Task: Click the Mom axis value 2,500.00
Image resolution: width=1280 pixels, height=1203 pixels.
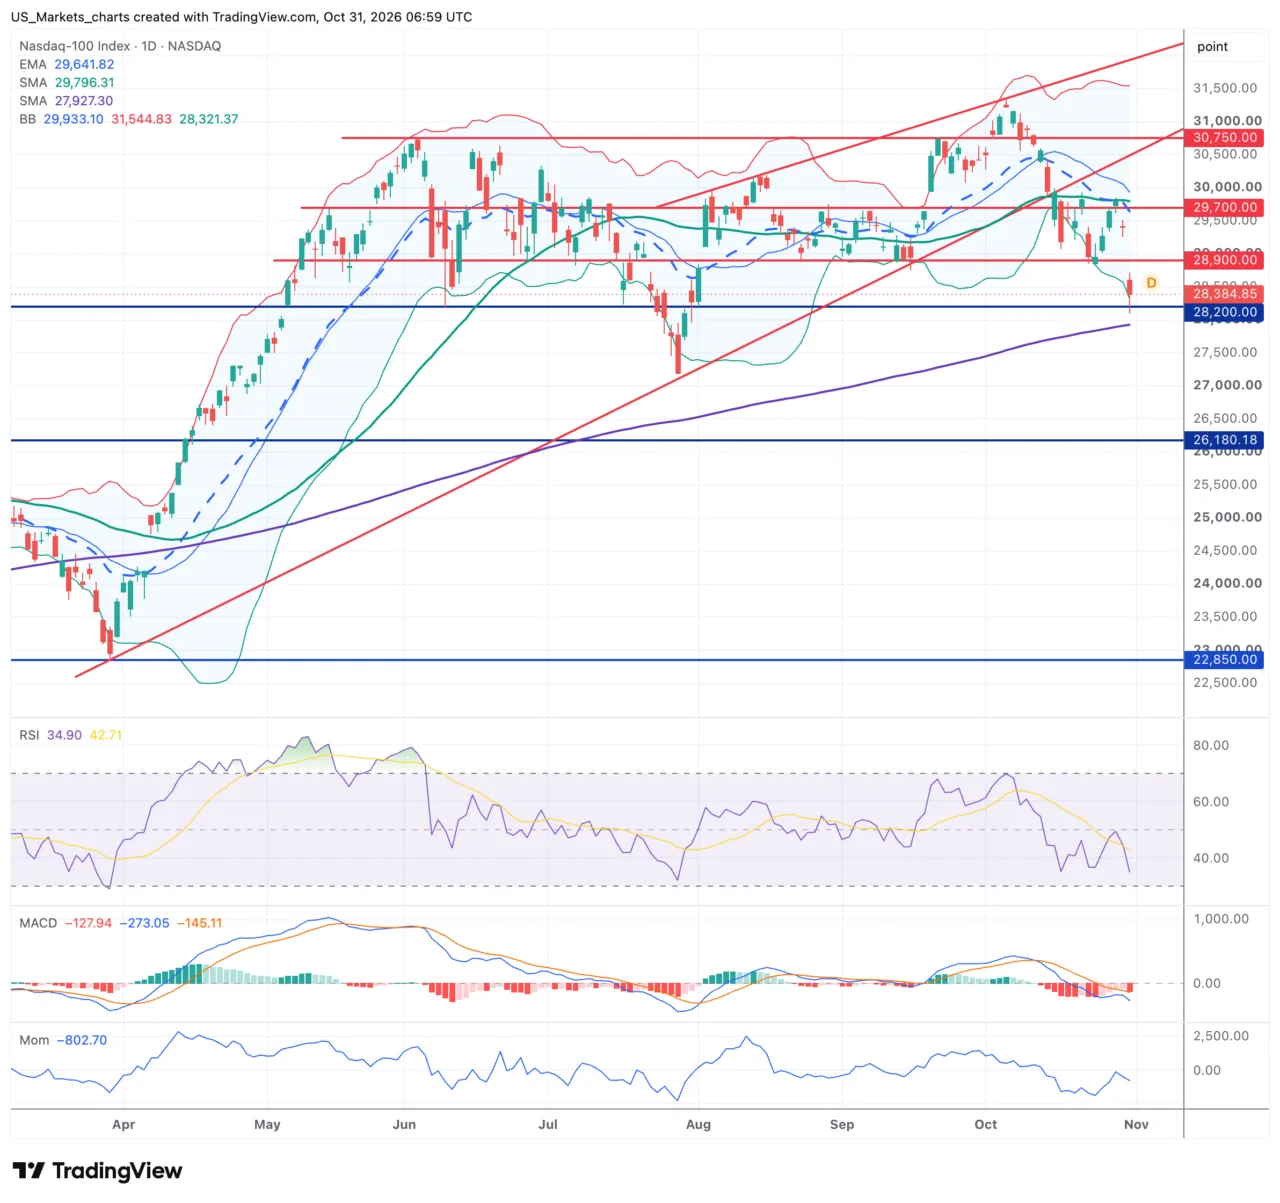Action: 1221,1036
